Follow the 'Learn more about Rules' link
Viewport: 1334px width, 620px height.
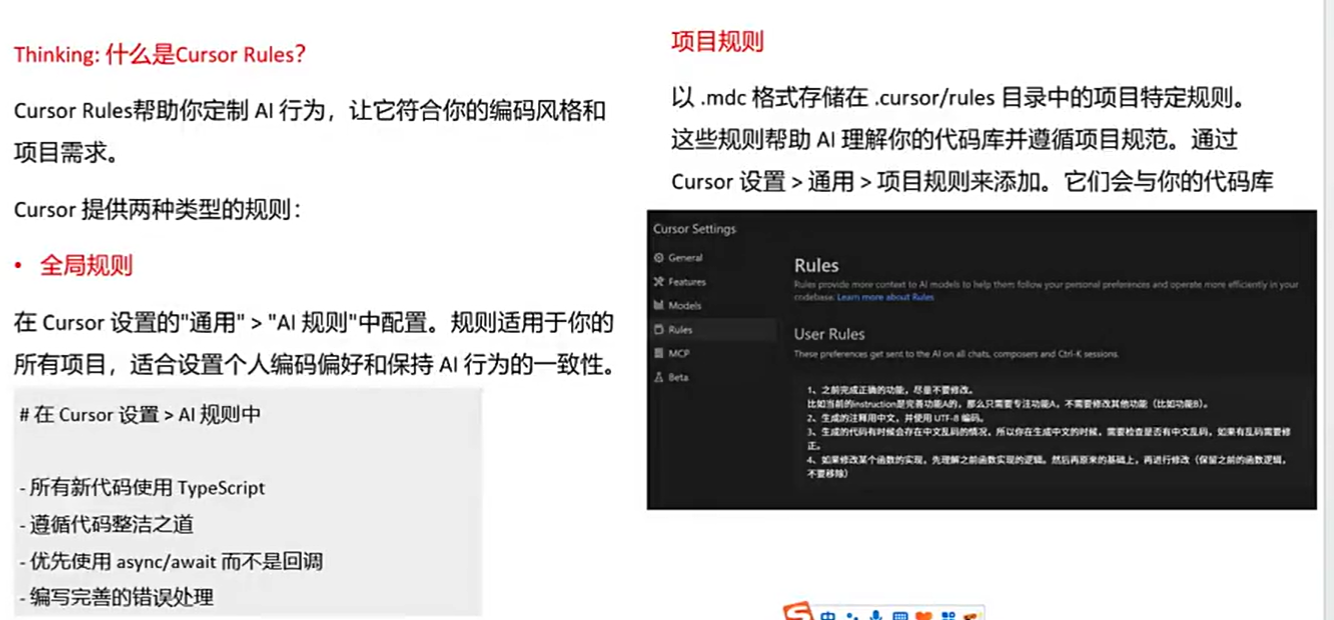tap(885, 297)
